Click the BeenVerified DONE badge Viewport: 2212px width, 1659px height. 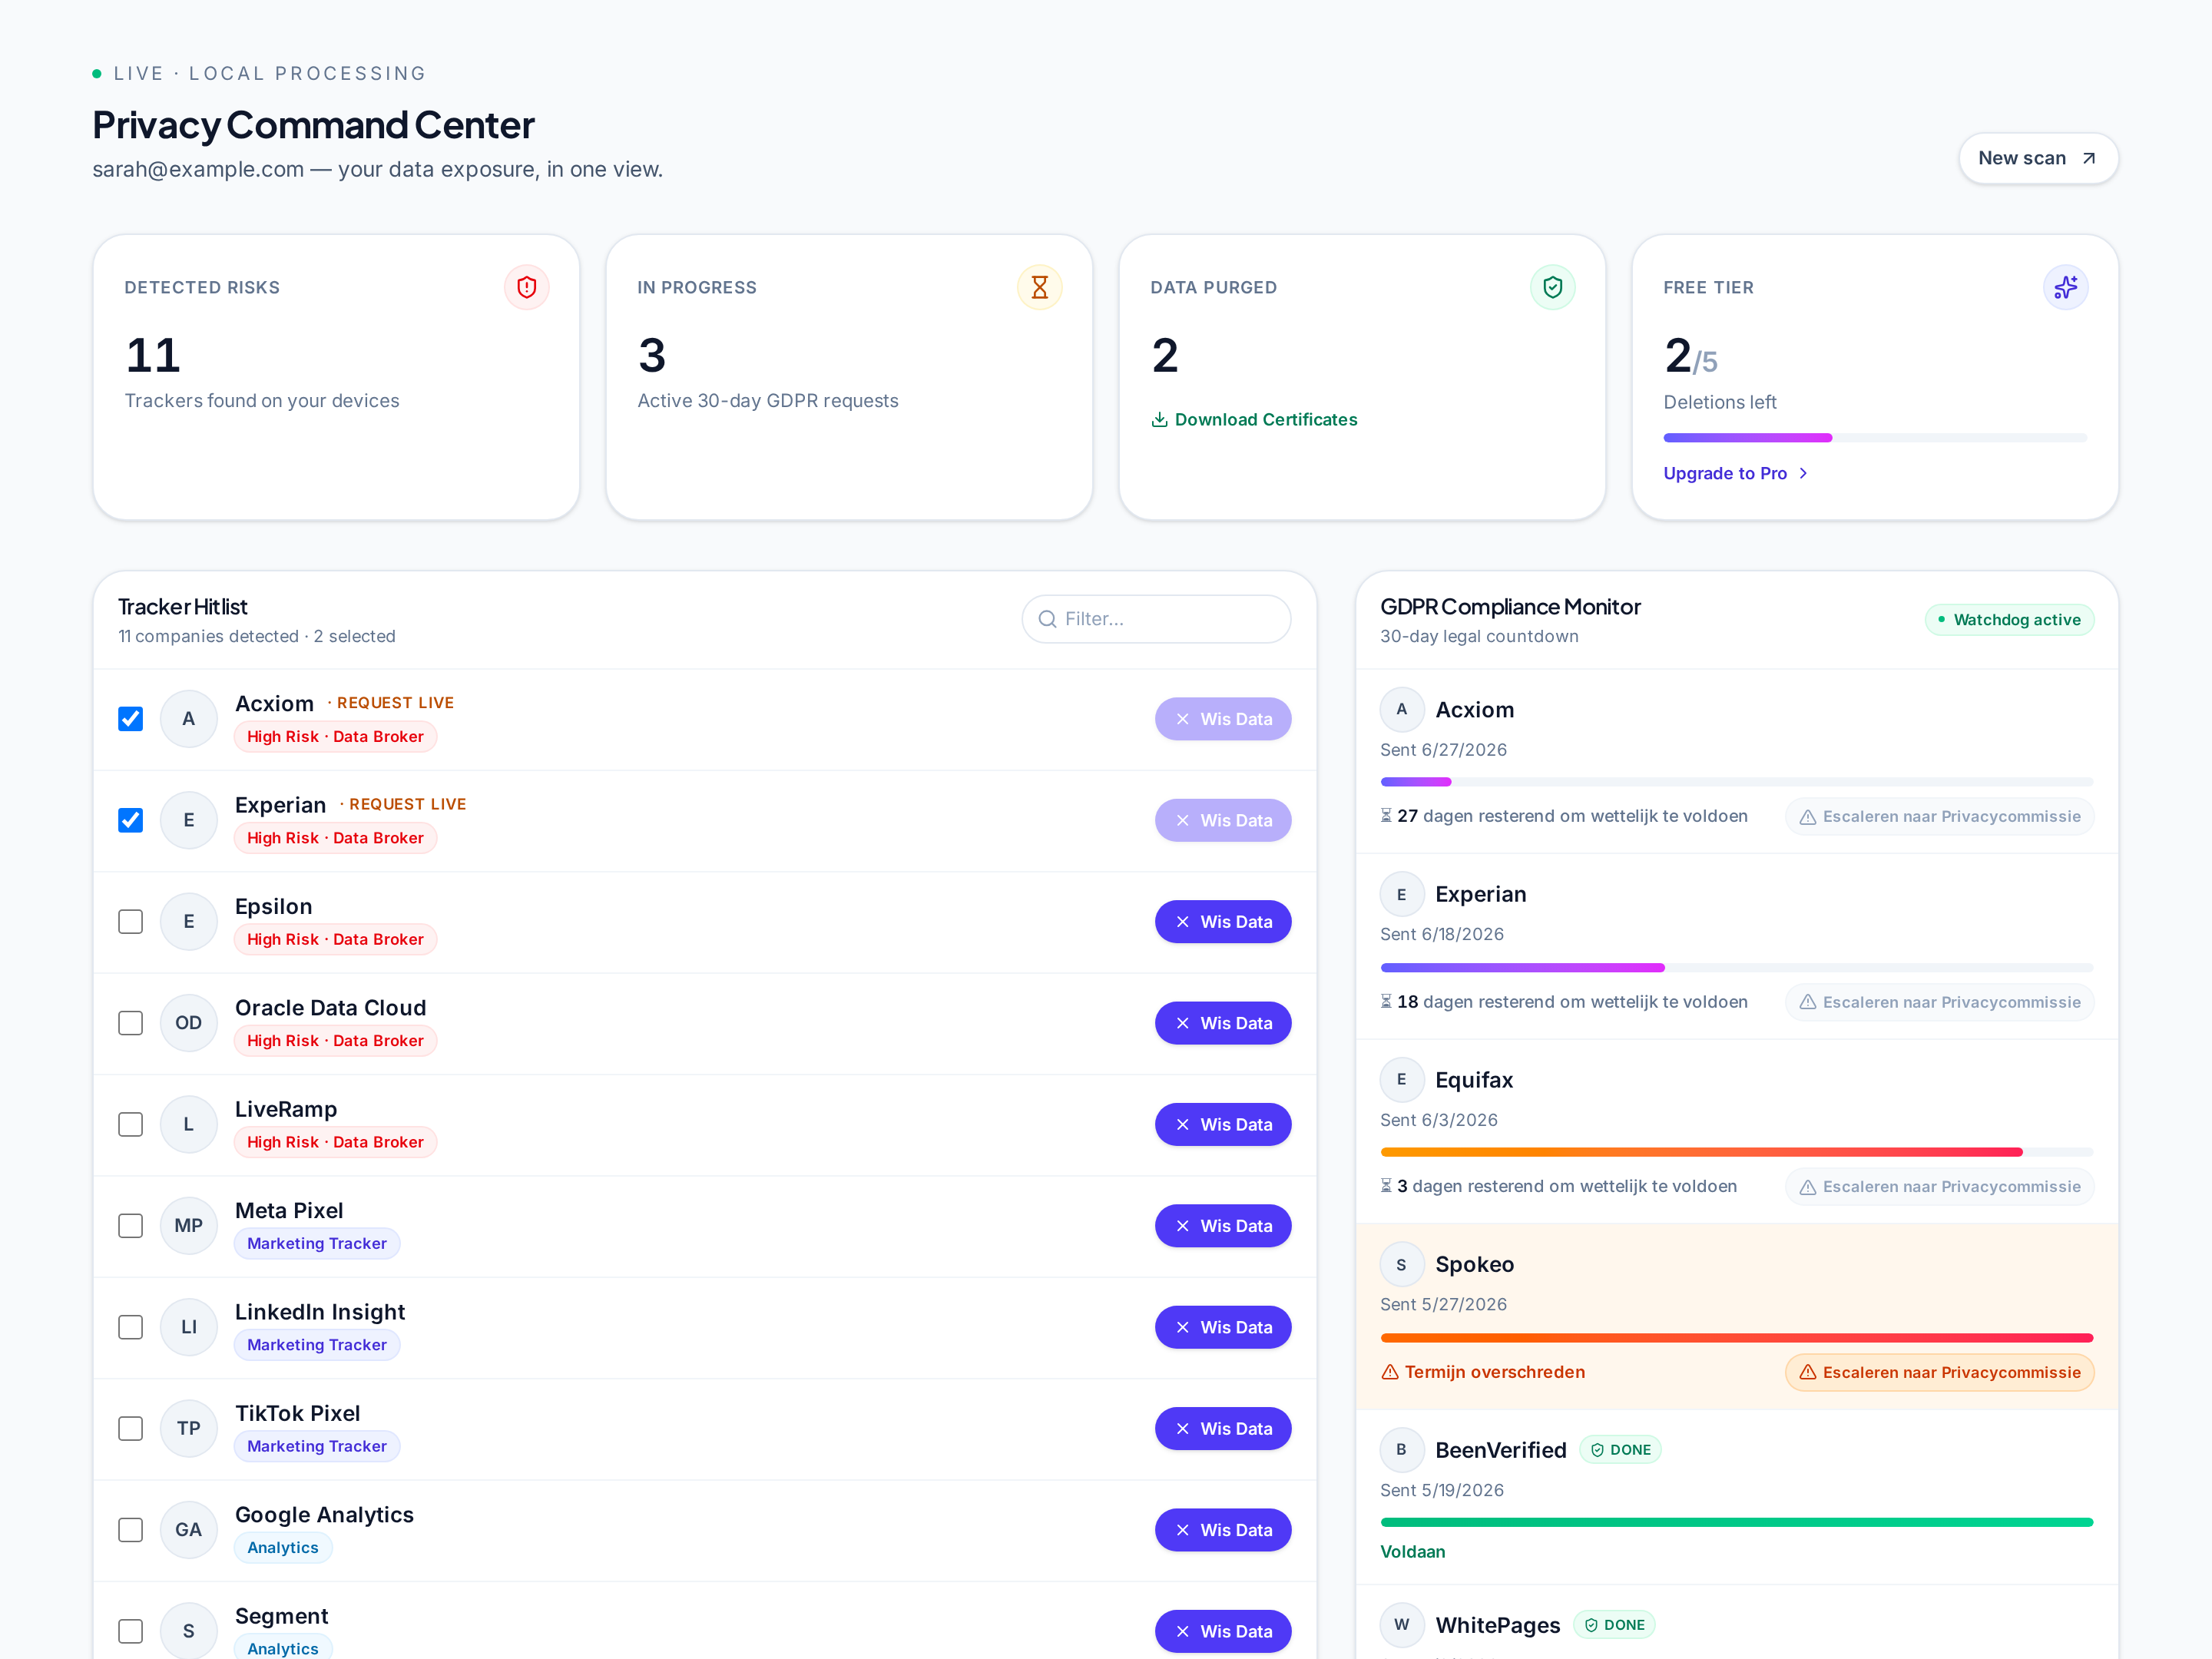coord(1620,1450)
